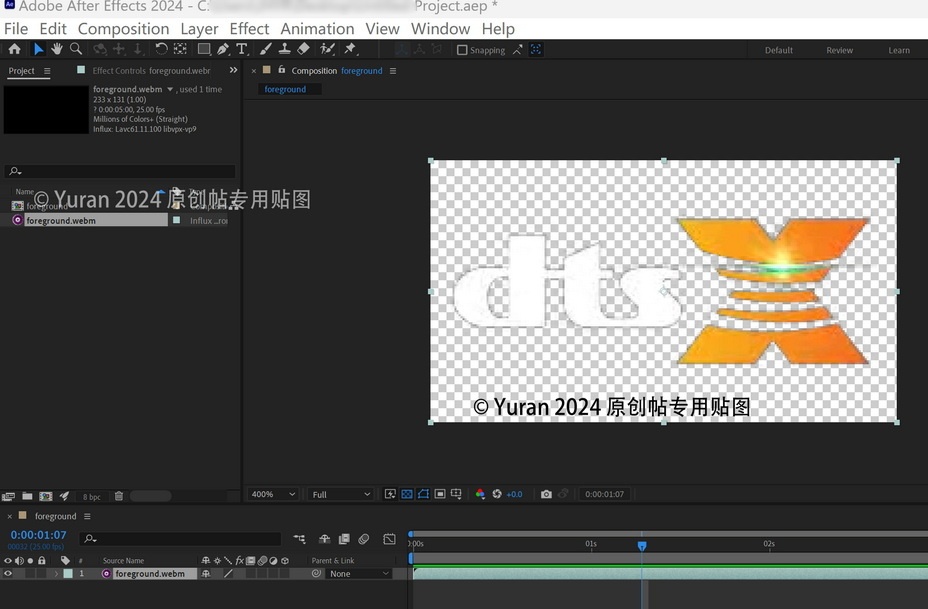Create a new folder in Project panel
This screenshot has height=609, width=928.
click(27, 496)
